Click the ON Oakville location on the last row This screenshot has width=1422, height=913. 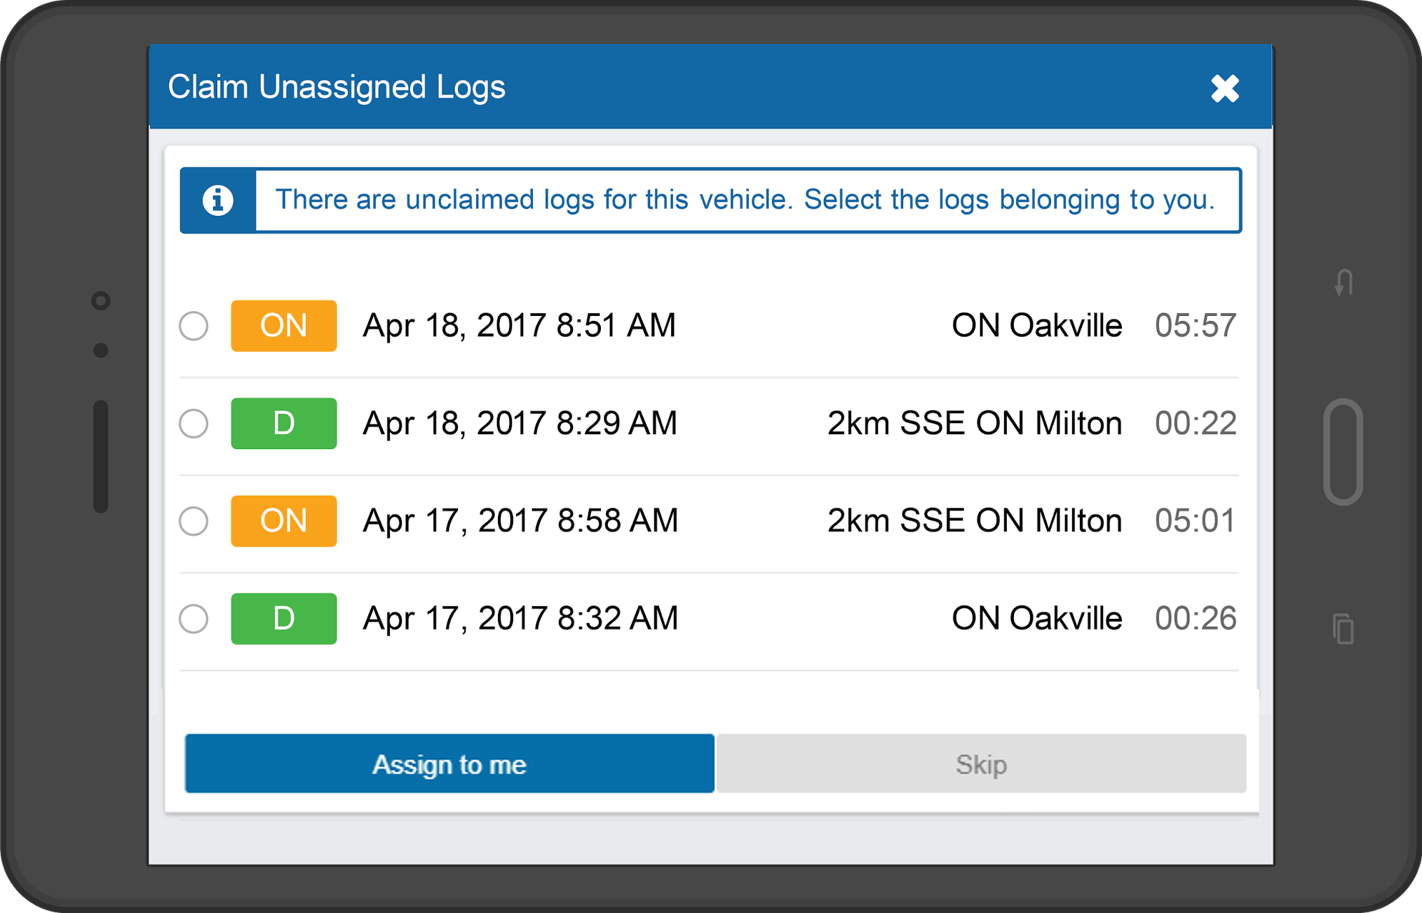click(x=1037, y=618)
